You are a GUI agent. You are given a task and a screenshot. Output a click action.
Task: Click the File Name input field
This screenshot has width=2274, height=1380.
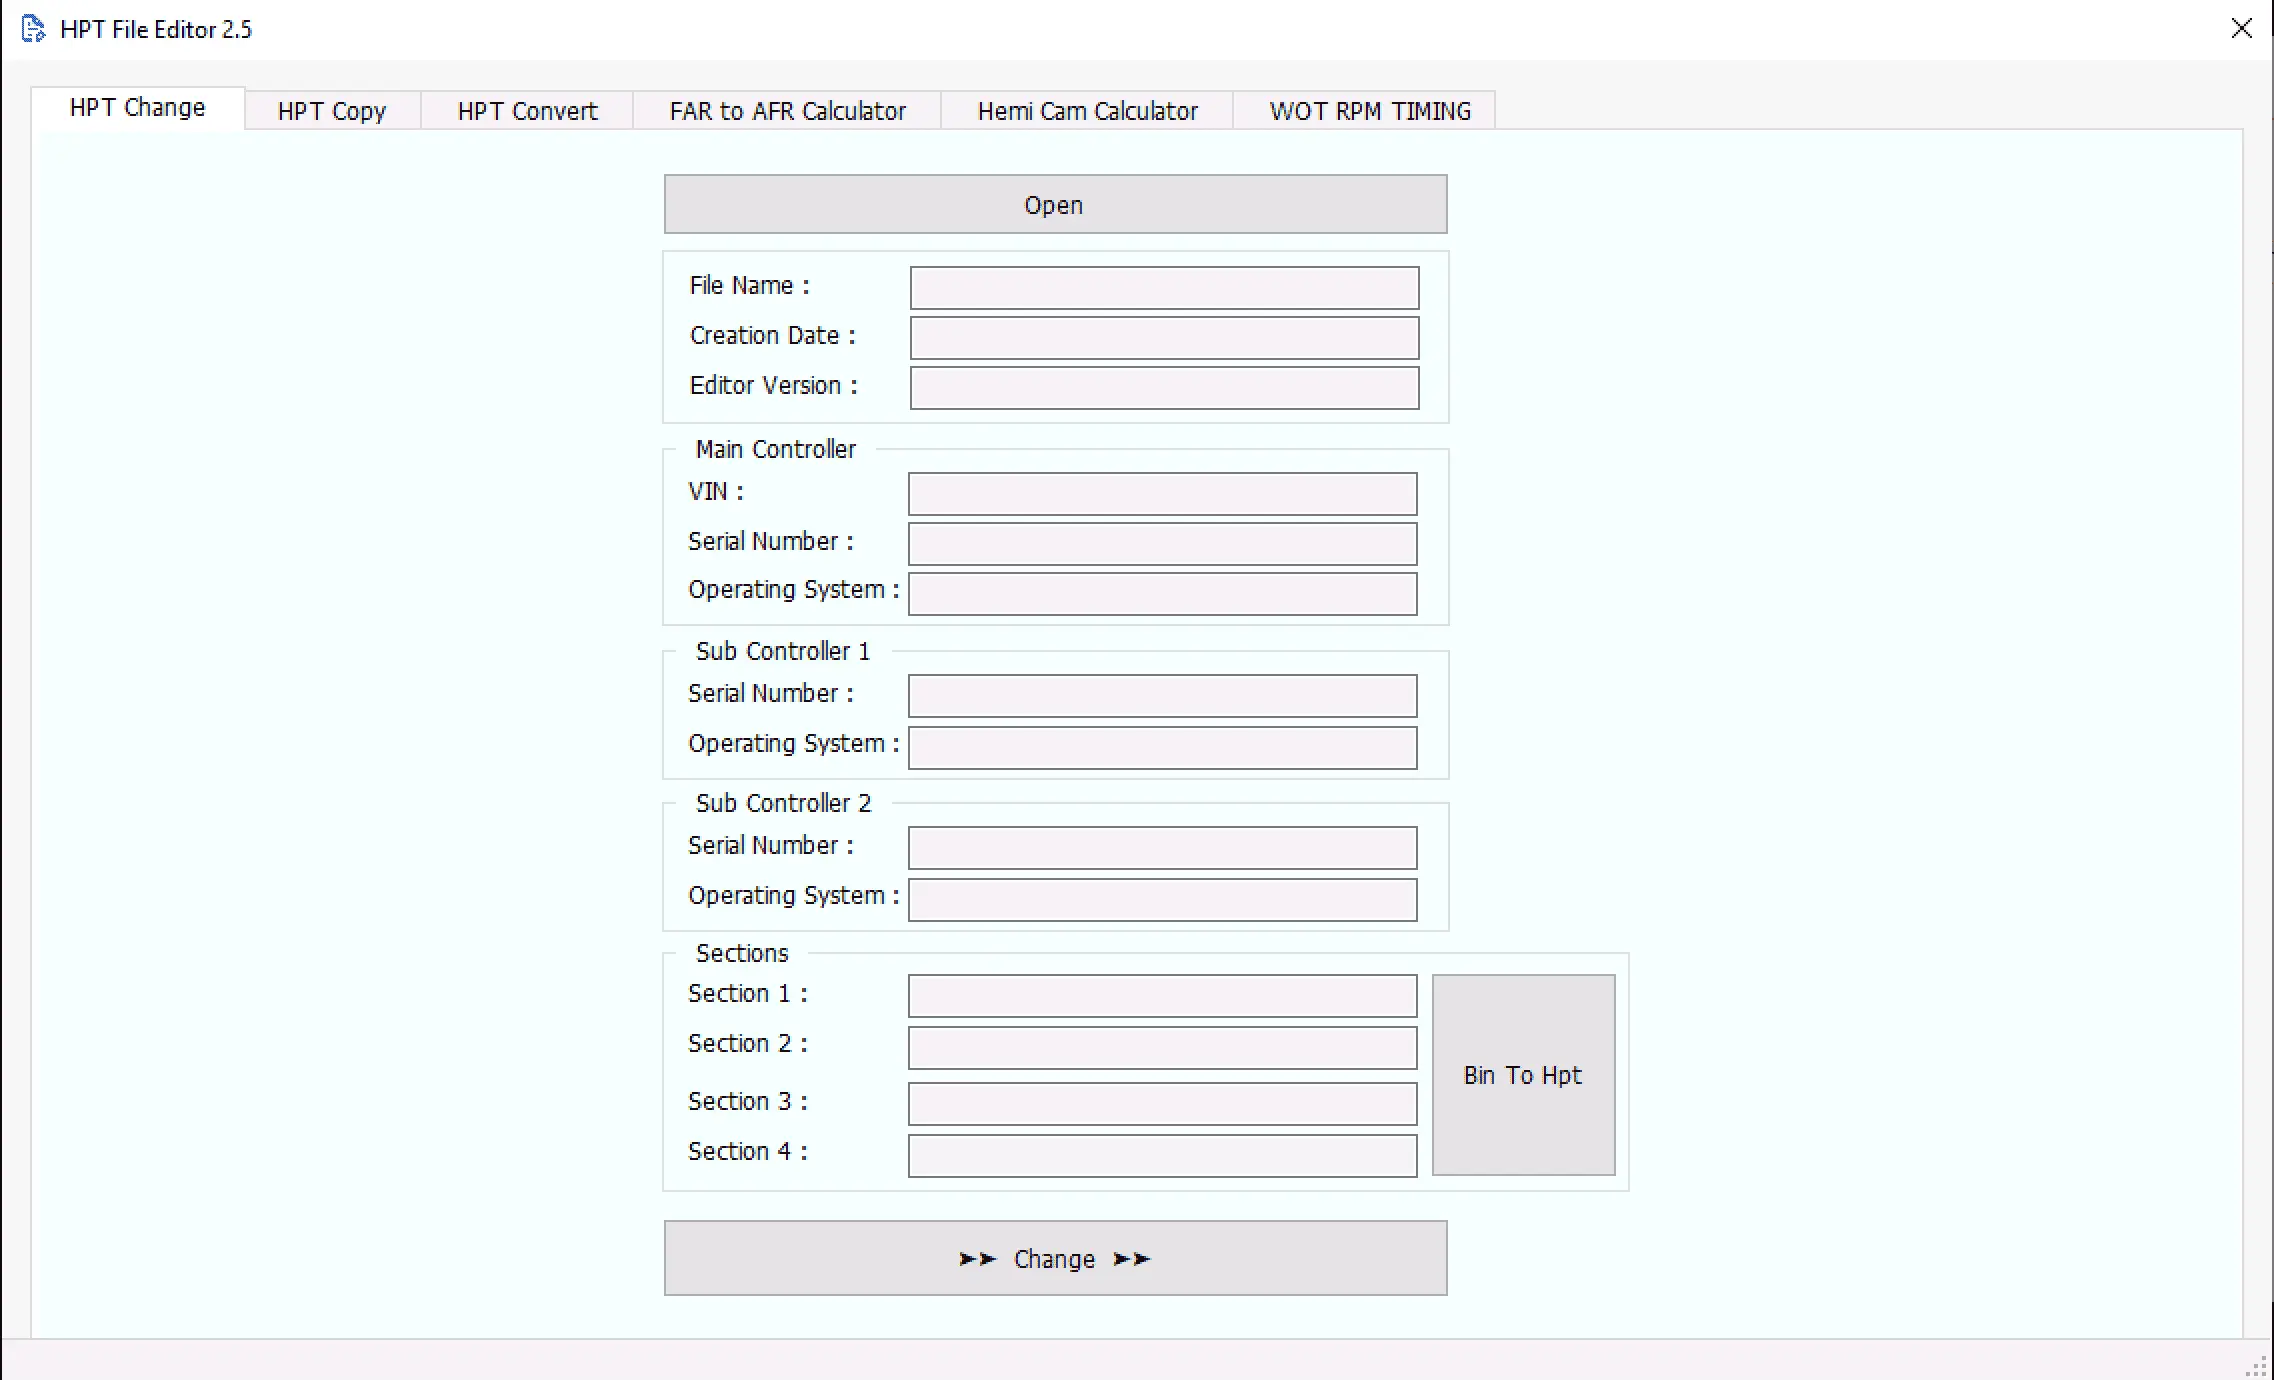(1164, 288)
